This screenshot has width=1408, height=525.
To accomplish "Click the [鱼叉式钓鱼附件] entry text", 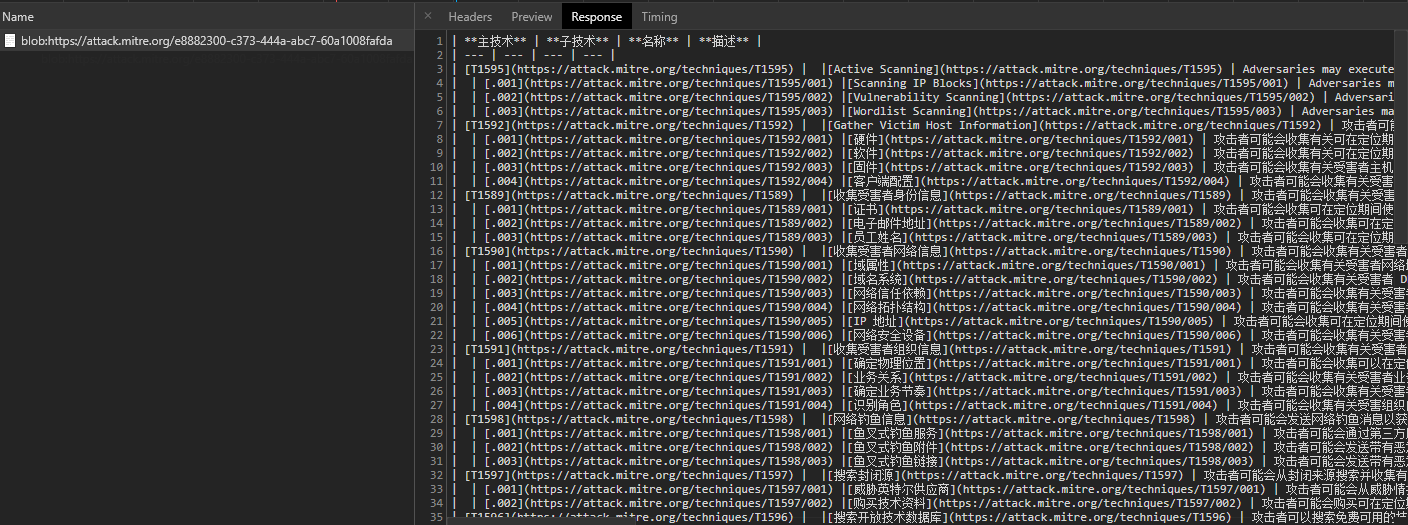I will (x=896, y=447).
